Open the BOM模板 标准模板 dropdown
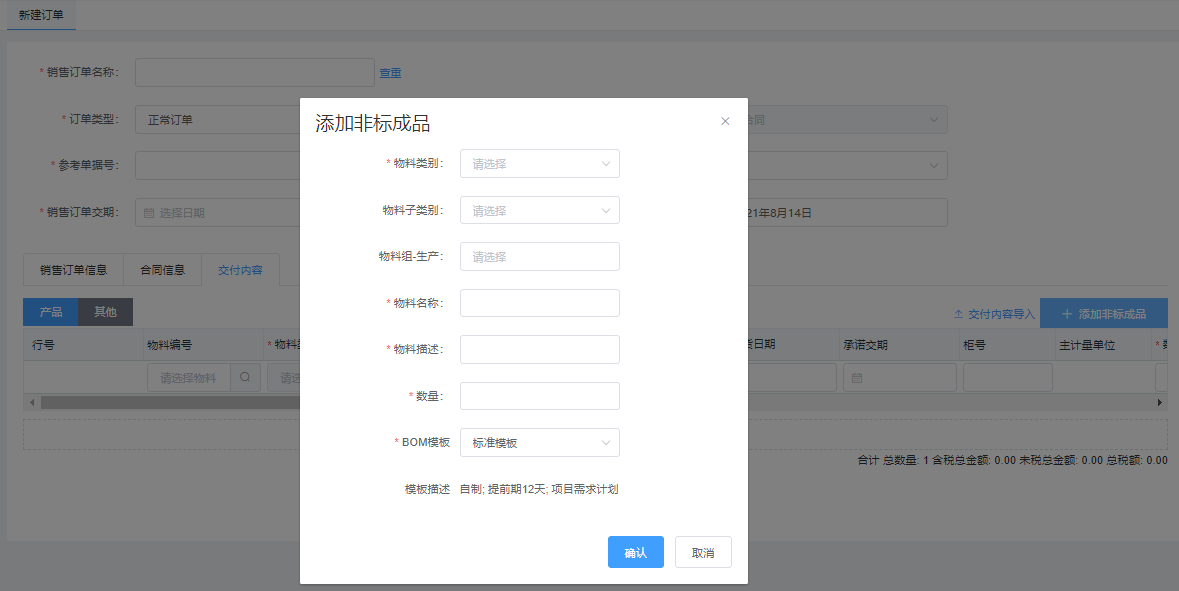The width and height of the screenshot is (1179, 591). (539, 443)
